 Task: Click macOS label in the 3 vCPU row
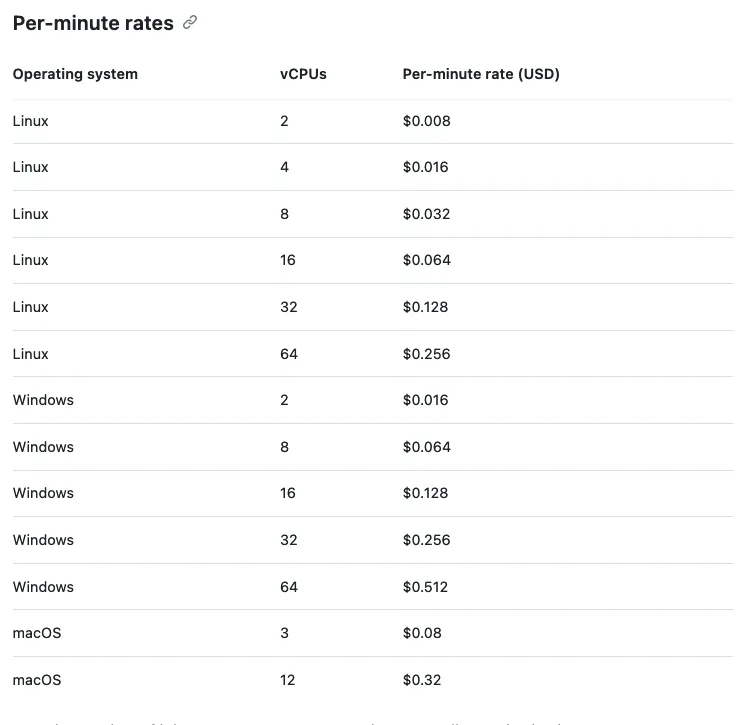(x=37, y=633)
